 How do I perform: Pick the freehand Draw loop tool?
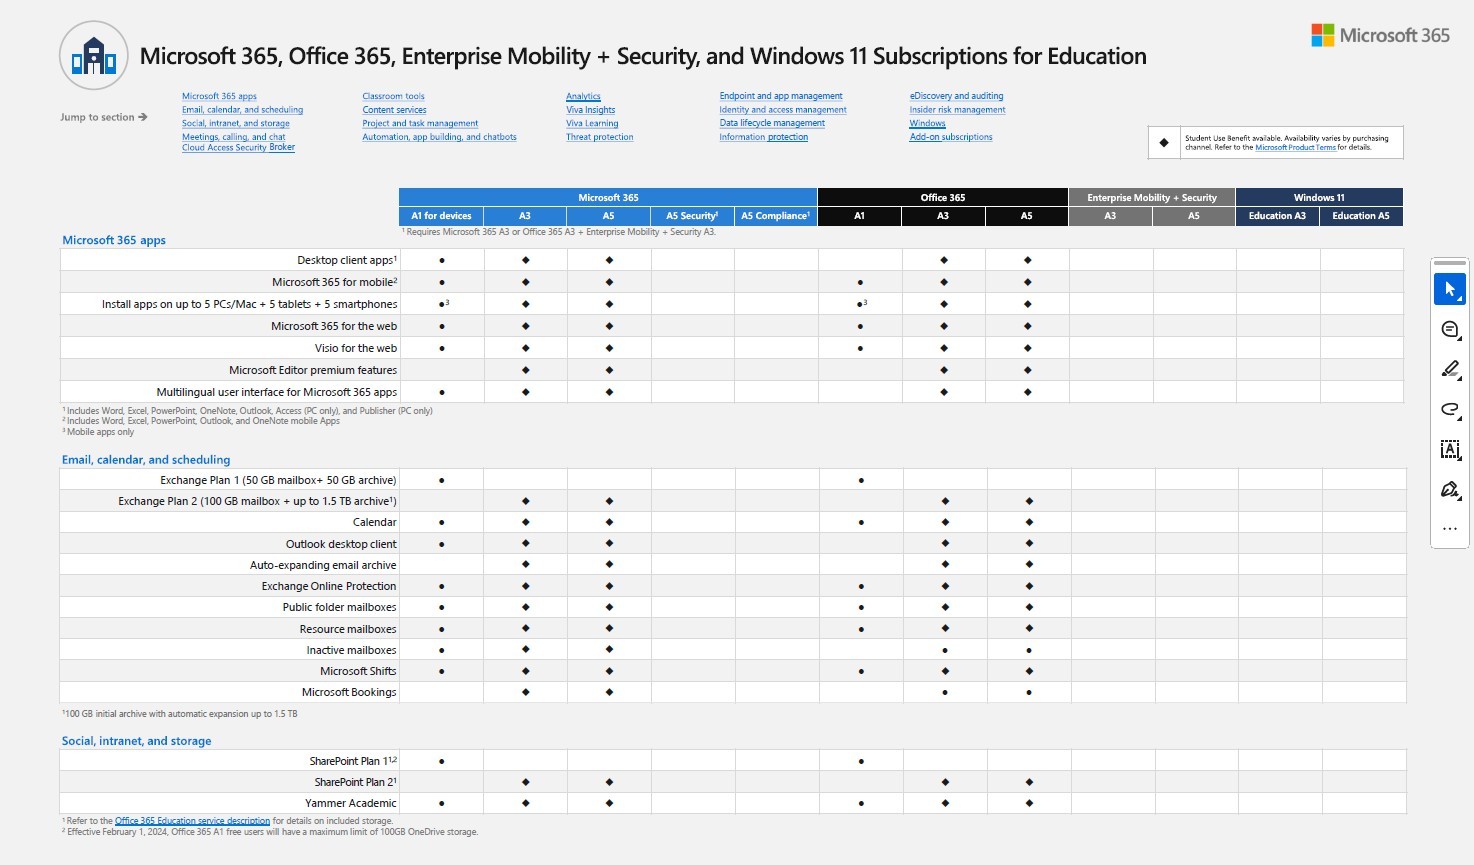pyautogui.click(x=1450, y=409)
